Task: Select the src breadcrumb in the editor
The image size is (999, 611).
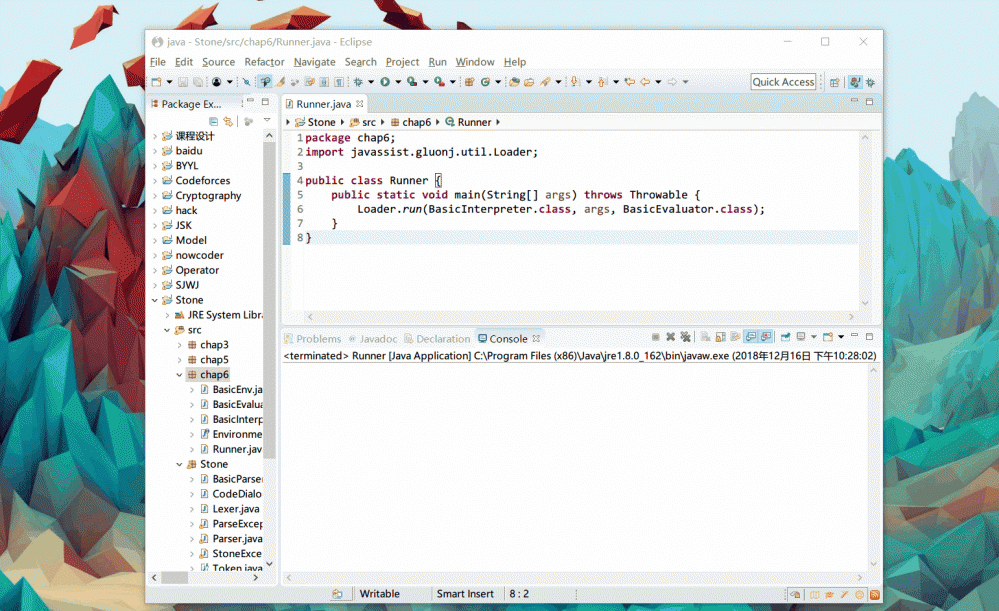Action: 369,122
